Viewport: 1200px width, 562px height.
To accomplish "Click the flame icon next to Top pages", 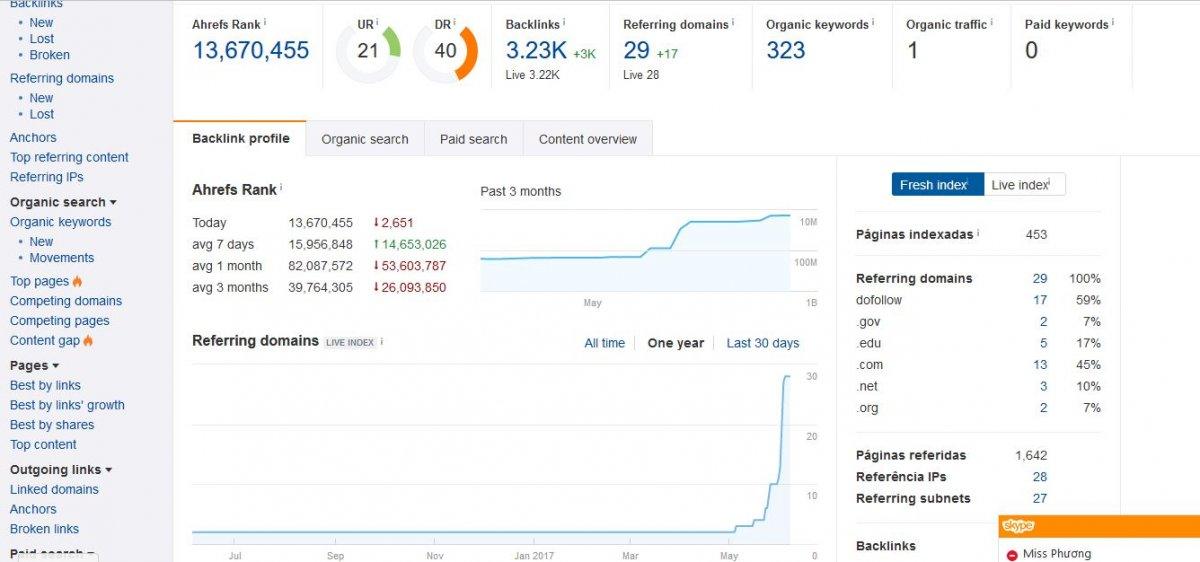I will click(x=78, y=281).
